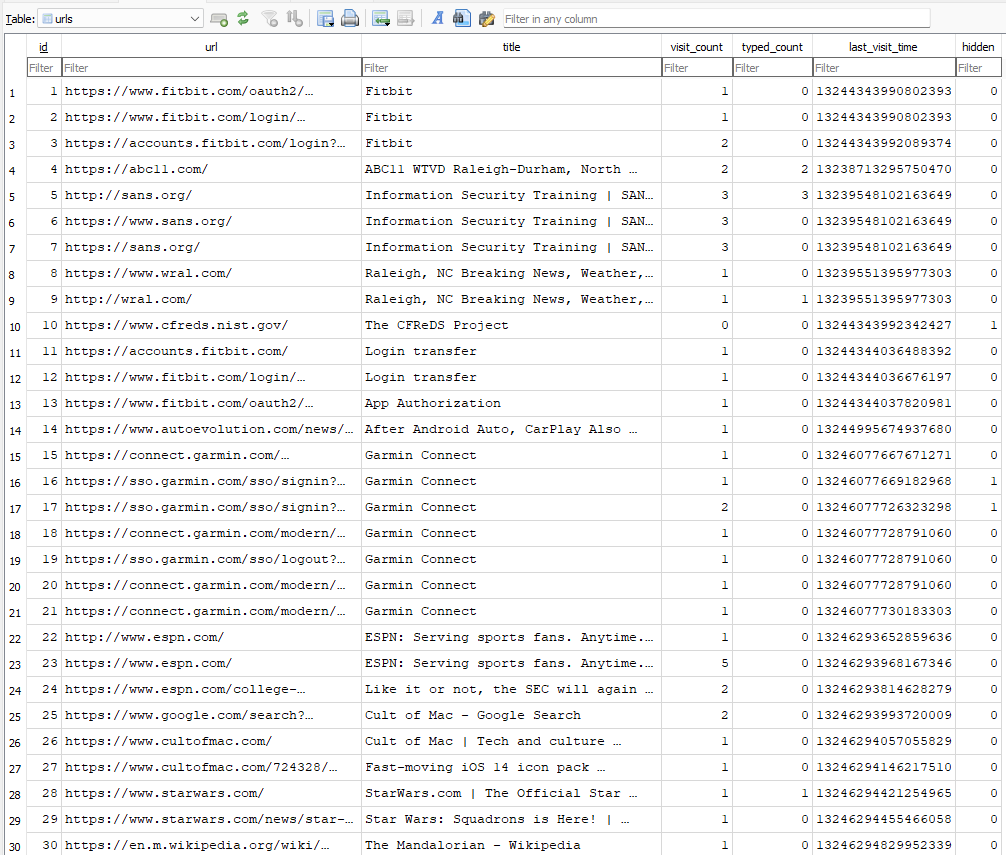The width and height of the screenshot is (1006, 855).
Task: Click the filter box under the id column
Action: (44, 68)
